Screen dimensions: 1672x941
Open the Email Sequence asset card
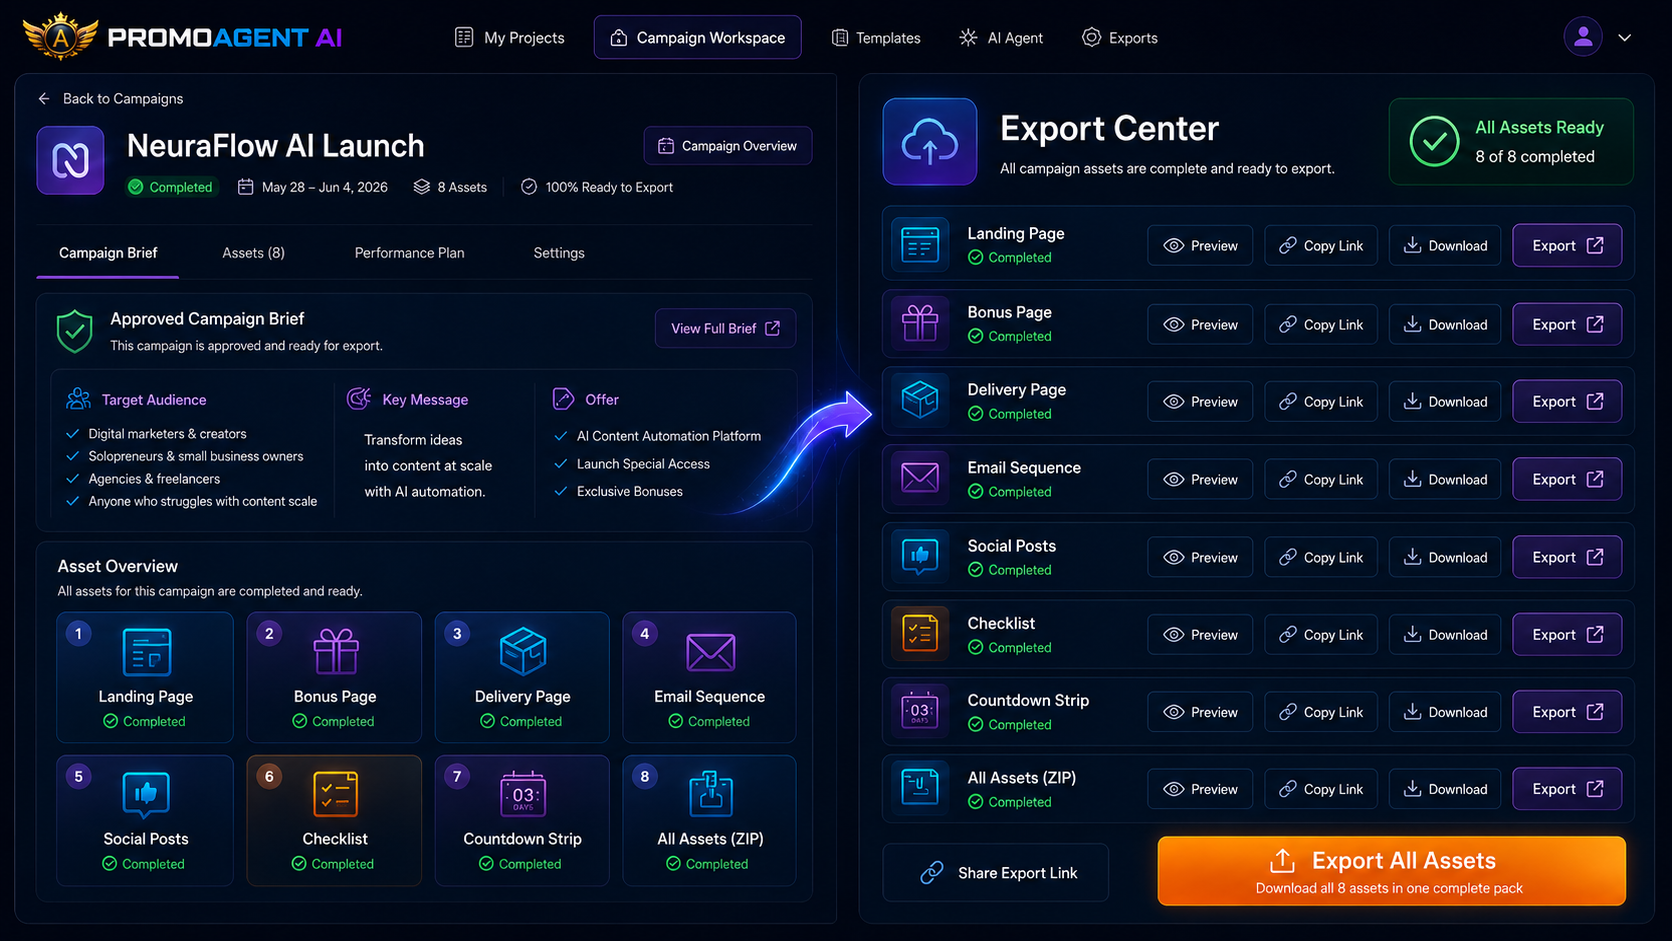[709, 677]
